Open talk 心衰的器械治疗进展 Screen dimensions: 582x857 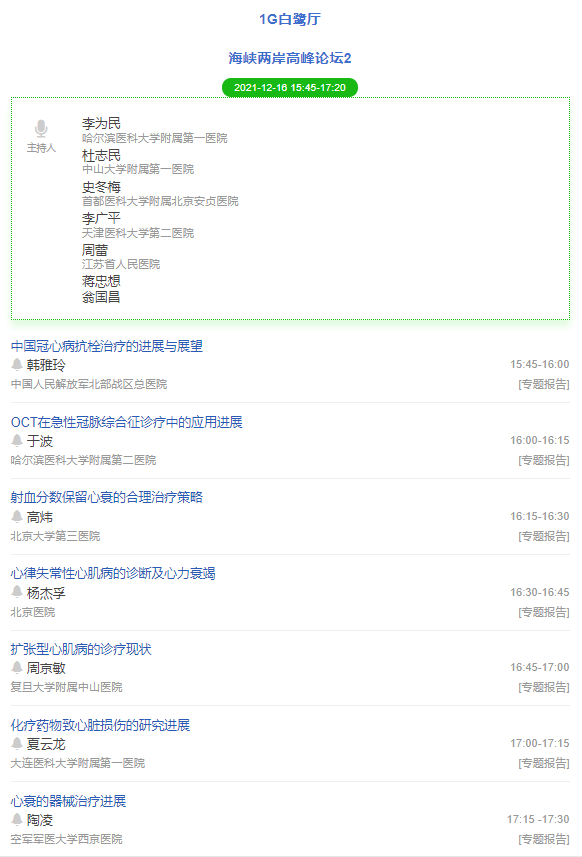click(68, 801)
